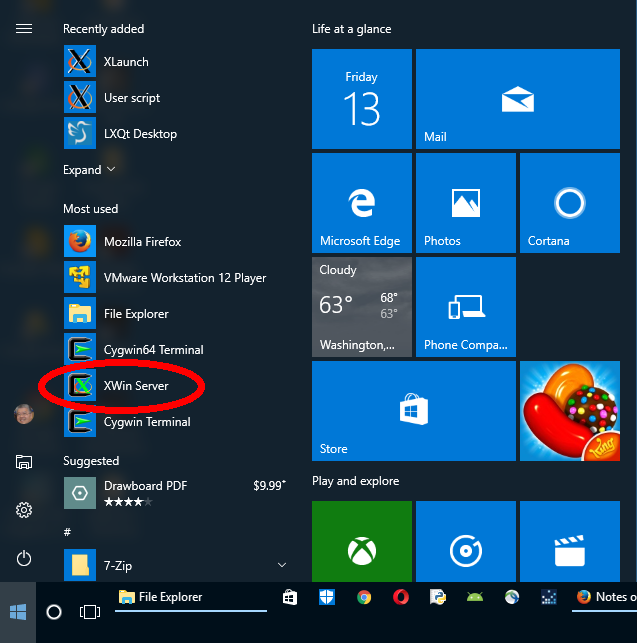637x643 pixels.
Task: Expand the Recently added list
Action: click(89, 170)
